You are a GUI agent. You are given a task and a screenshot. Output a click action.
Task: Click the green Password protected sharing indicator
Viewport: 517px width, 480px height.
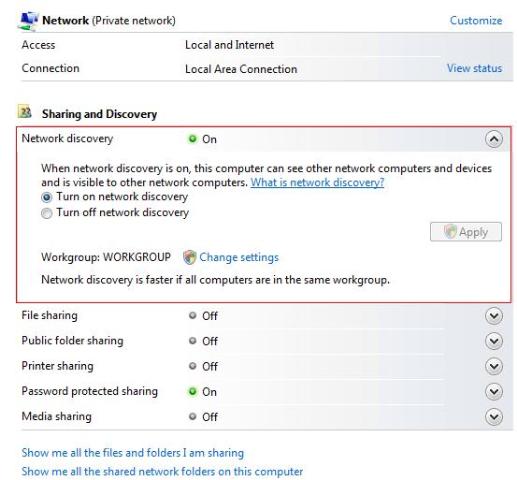click(192, 391)
